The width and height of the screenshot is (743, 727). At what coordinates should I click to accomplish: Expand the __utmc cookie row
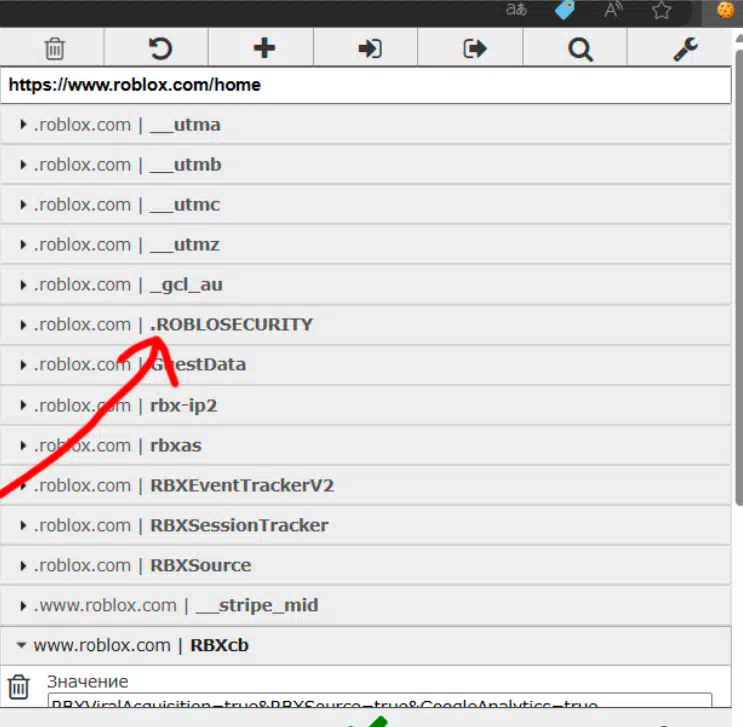pyautogui.click(x=365, y=205)
